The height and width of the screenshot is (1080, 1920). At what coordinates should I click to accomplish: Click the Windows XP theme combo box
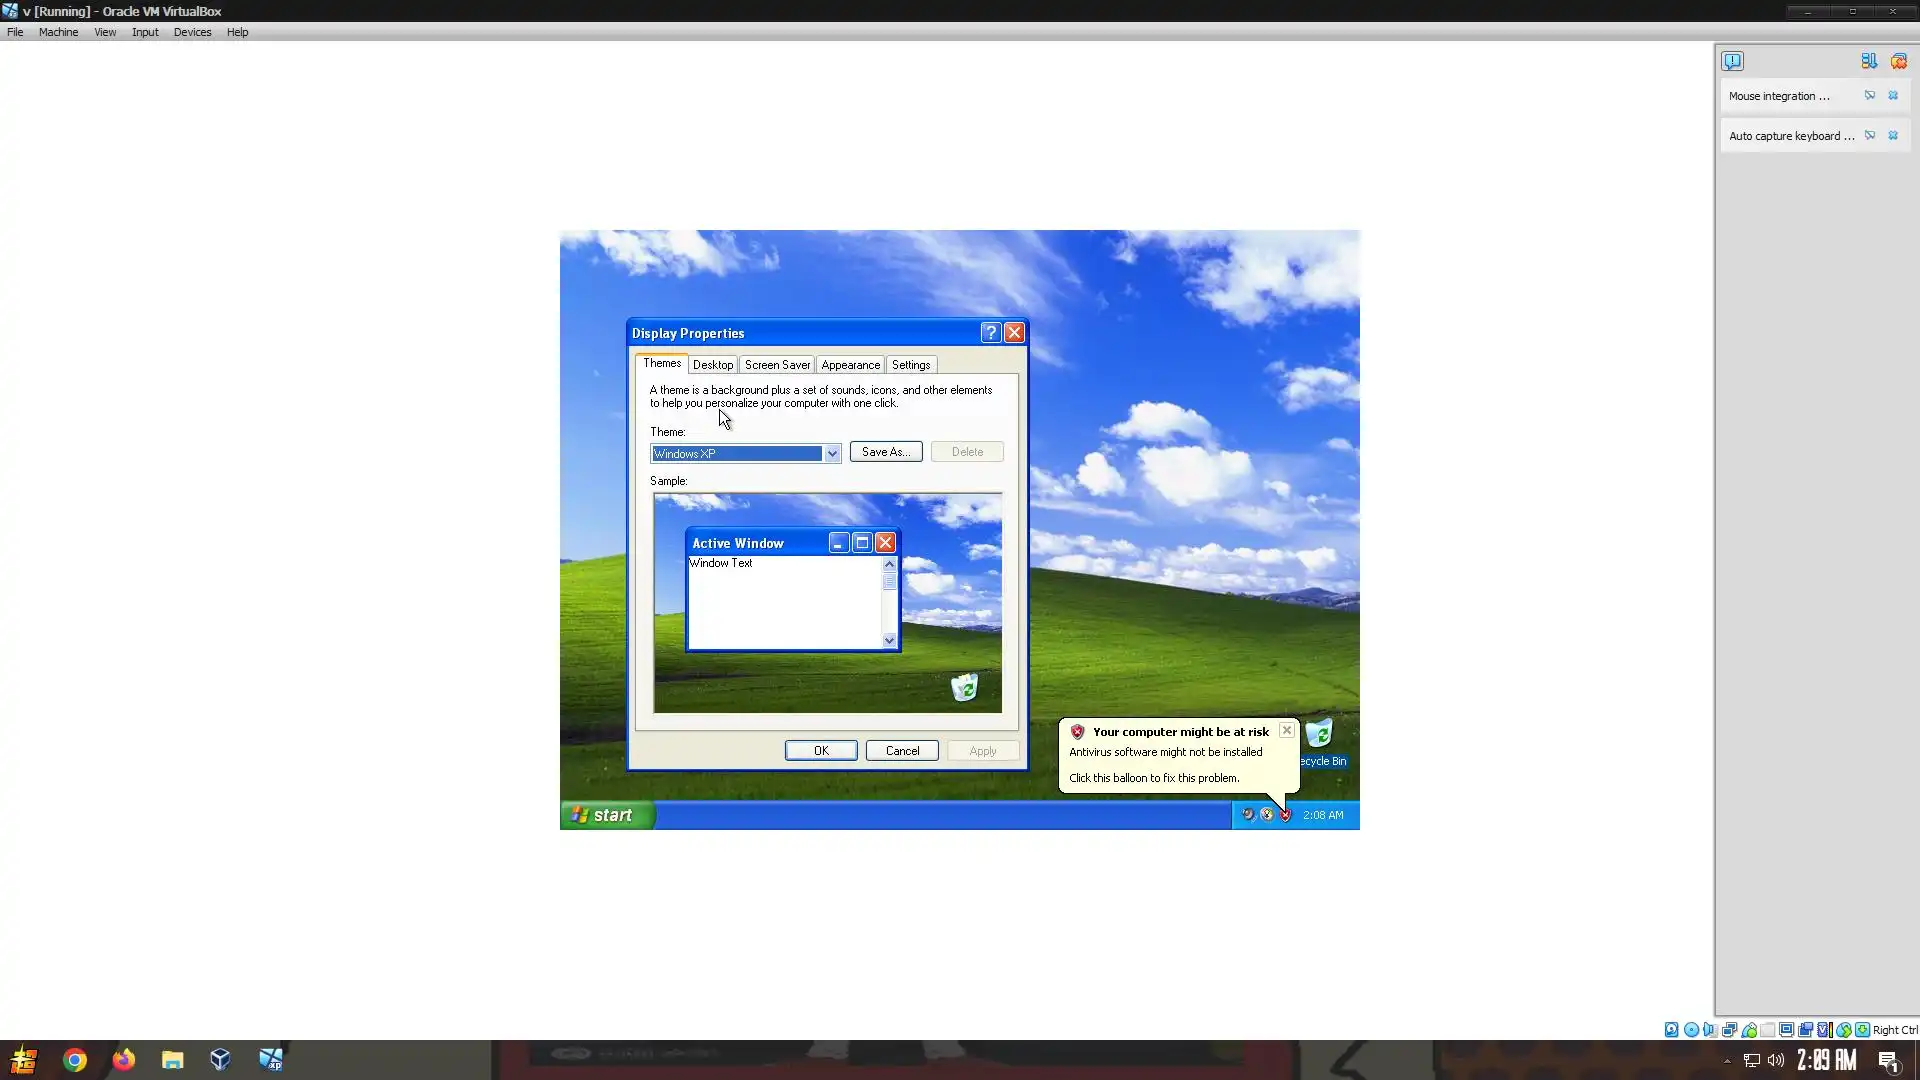point(736,454)
